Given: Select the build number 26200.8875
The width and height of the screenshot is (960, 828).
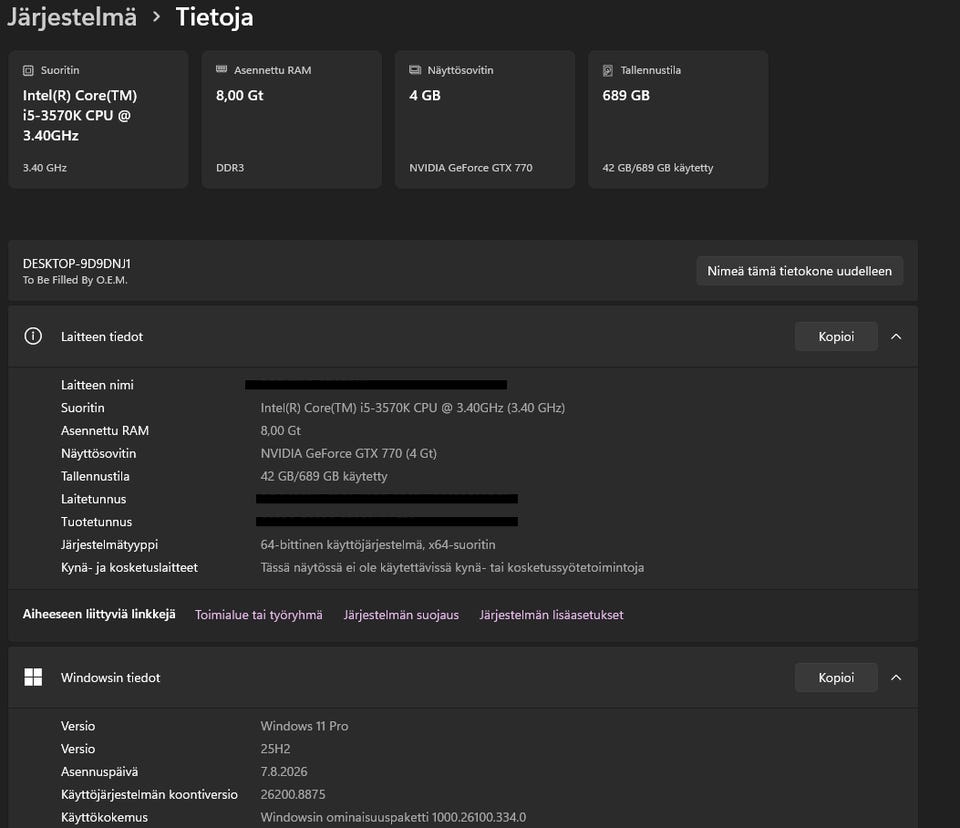Looking at the screenshot, I should (x=293, y=794).
